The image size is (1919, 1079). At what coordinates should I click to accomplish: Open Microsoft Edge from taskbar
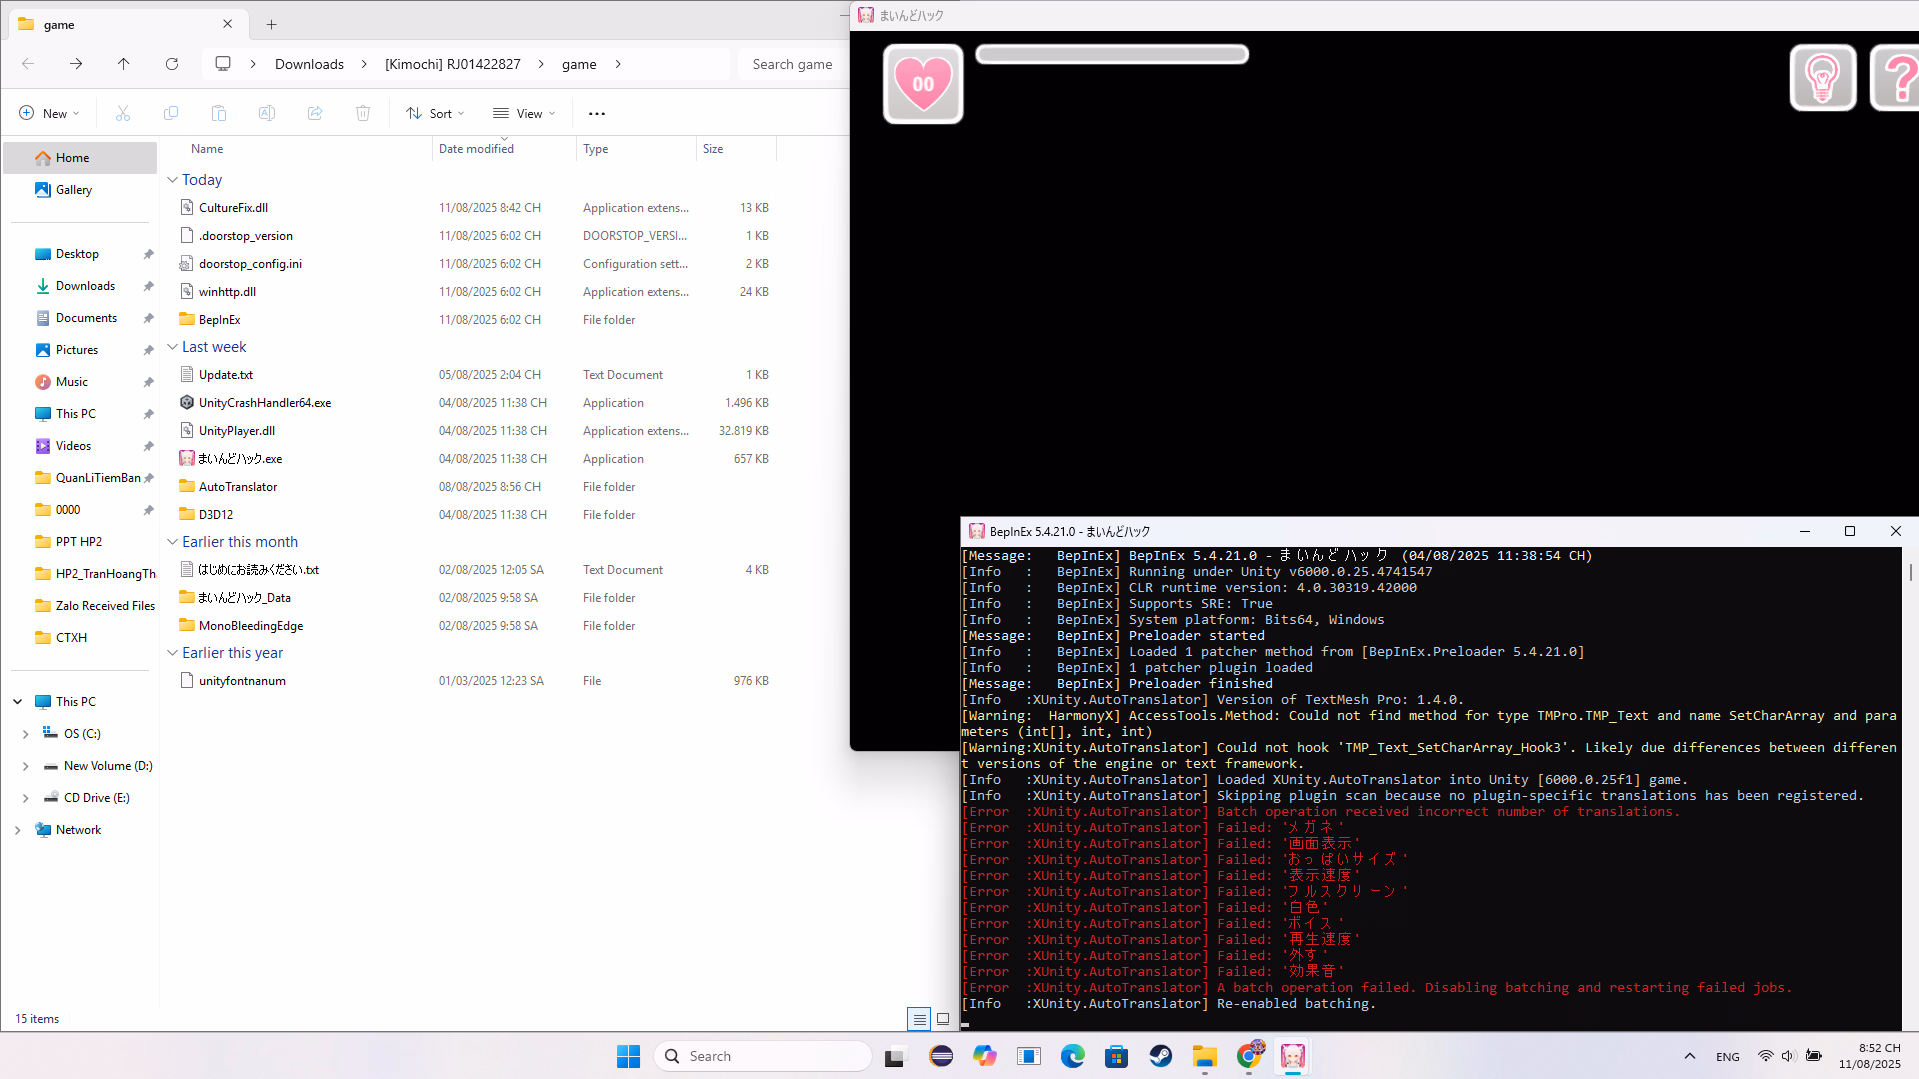tap(1072, 1056)
